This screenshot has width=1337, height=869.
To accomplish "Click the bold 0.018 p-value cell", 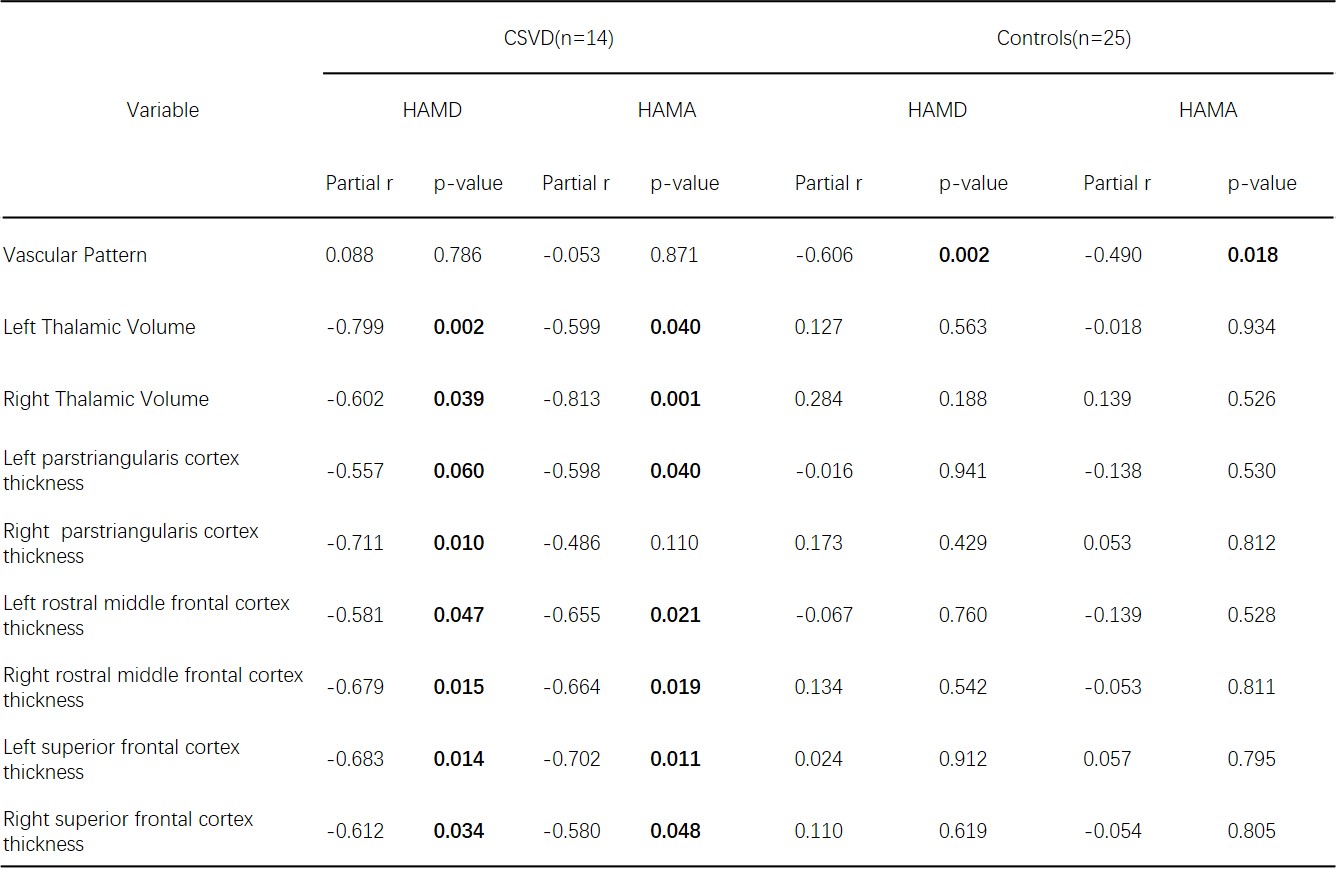I will pyautogui.click(x=1252, y=255).
